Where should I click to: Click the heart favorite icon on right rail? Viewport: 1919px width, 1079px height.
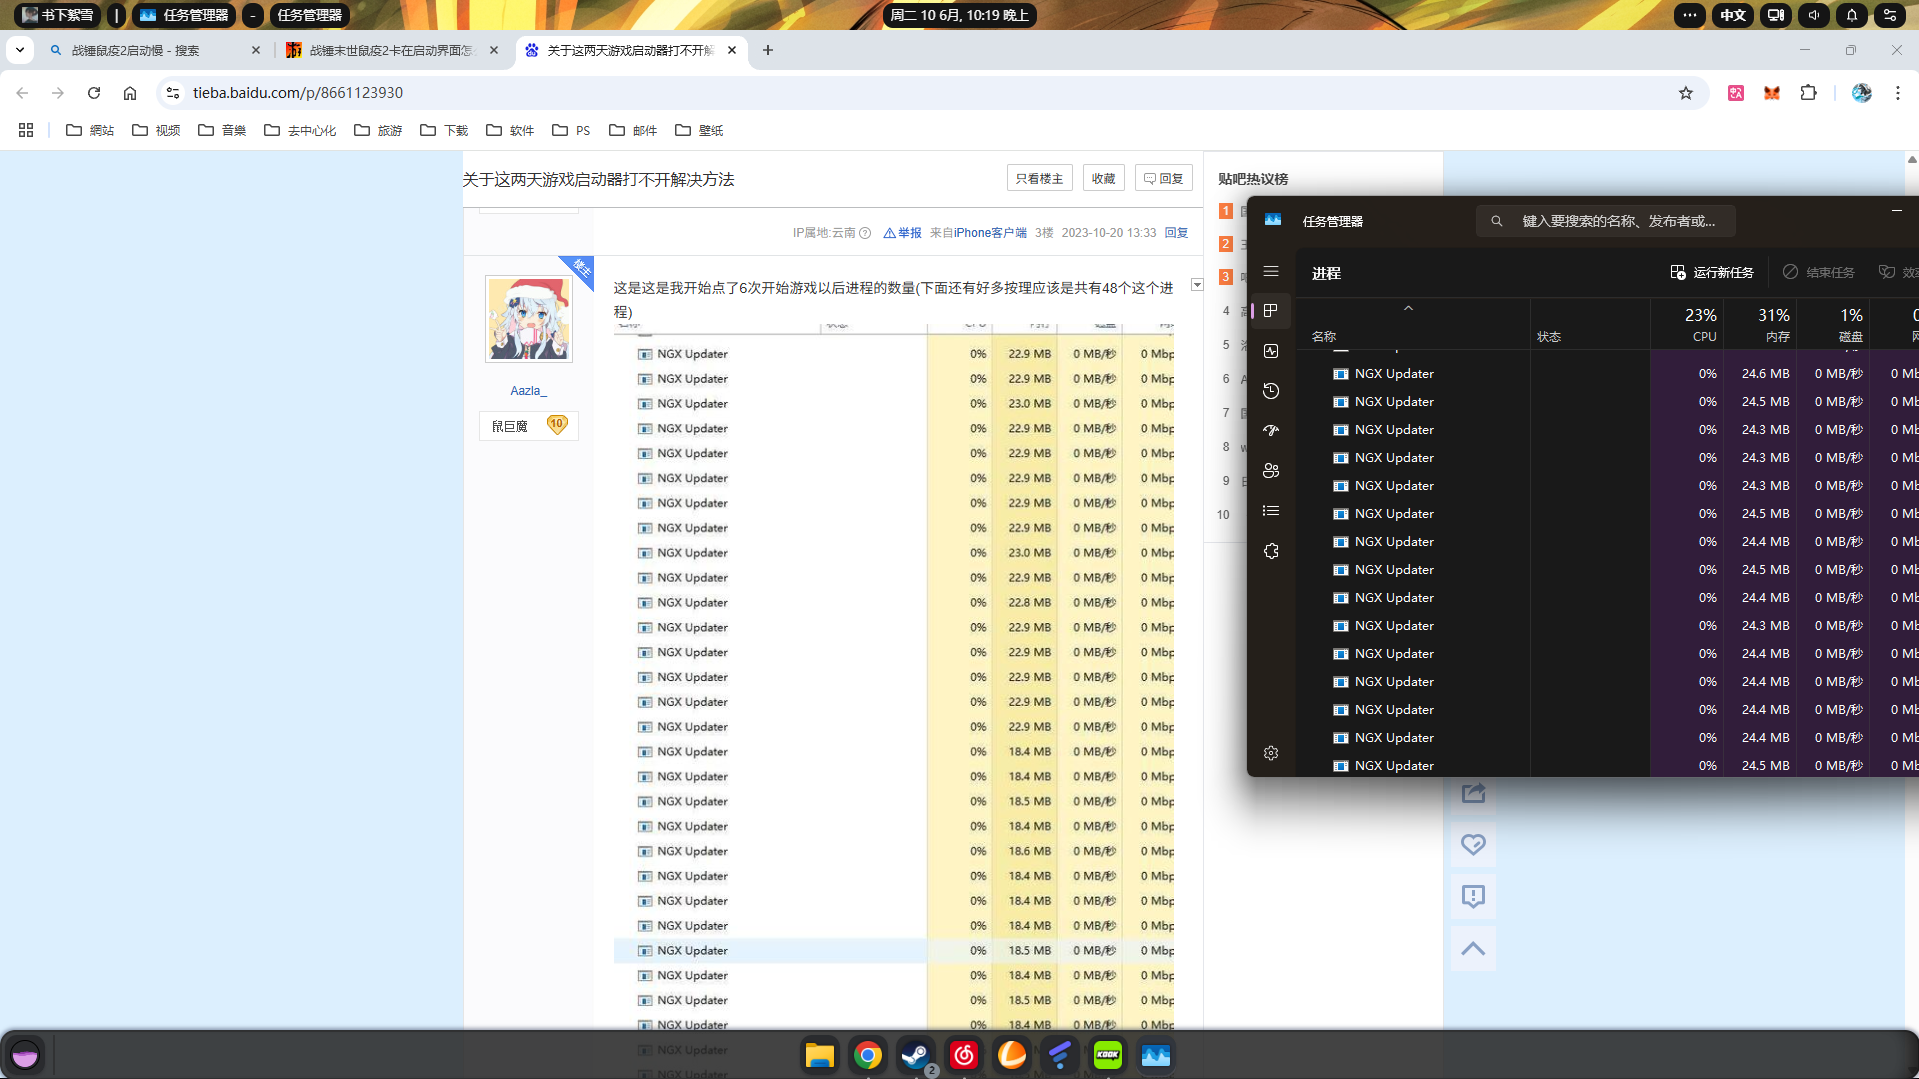tap(1473, 845)
